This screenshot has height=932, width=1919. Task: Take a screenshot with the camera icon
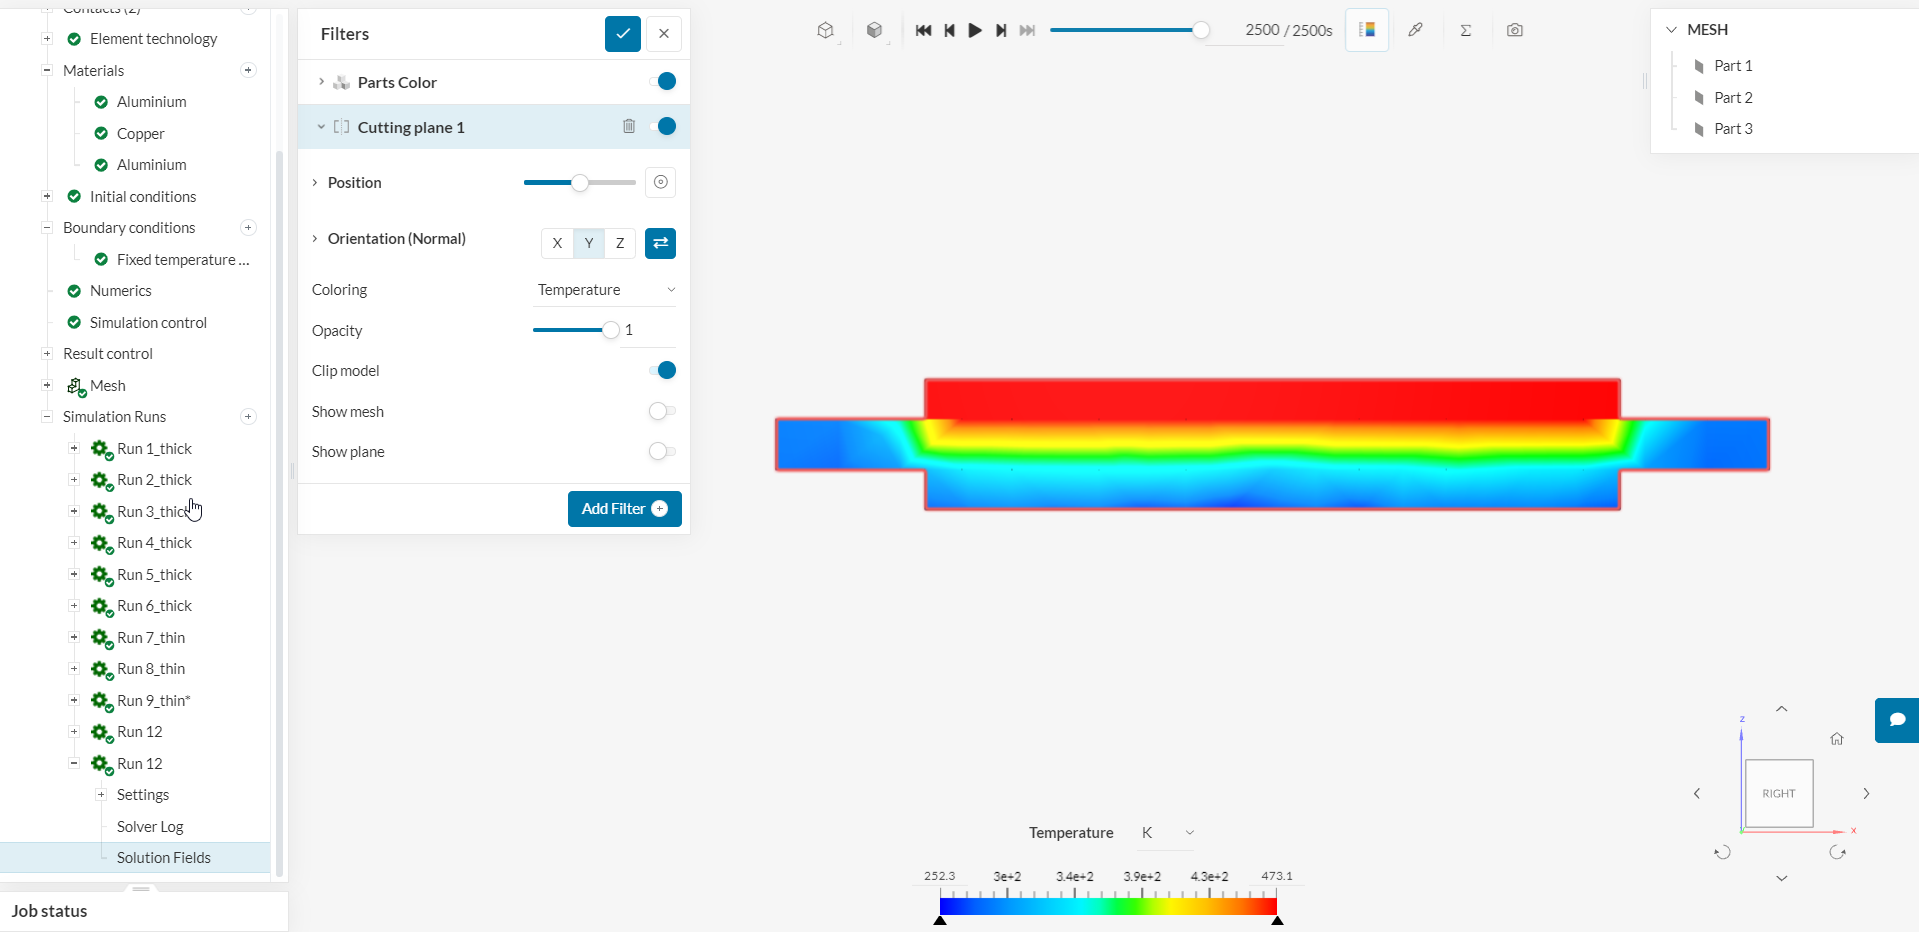1515,30
